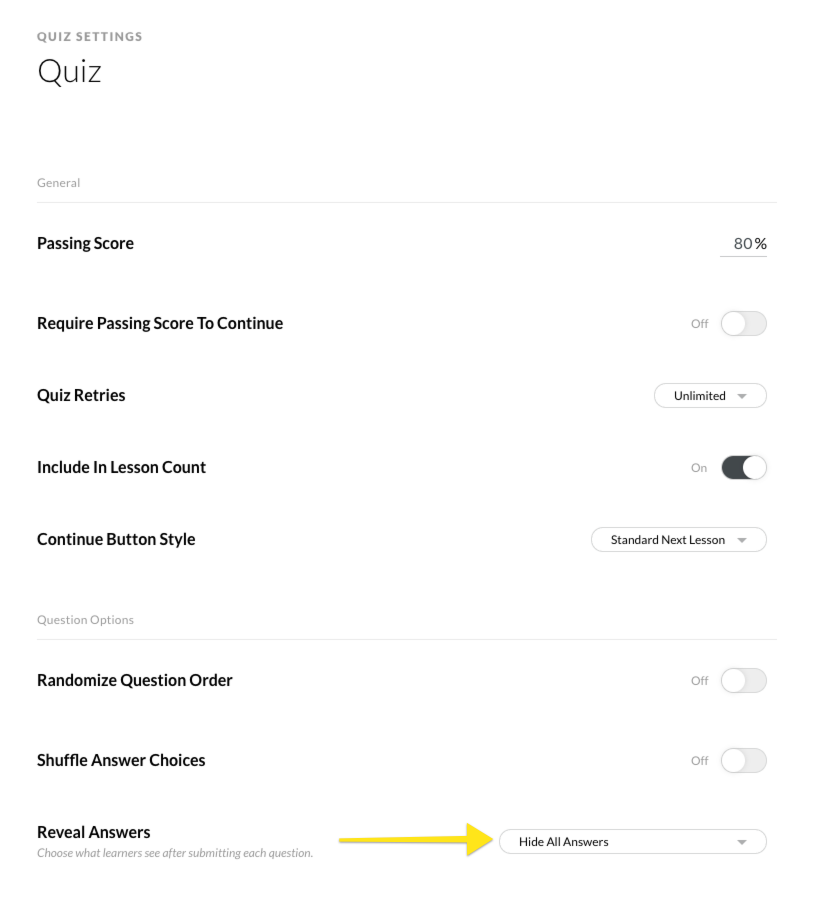Open the Hide All Answers dropdown
This screenshot has height=907, width=828.
632,842
